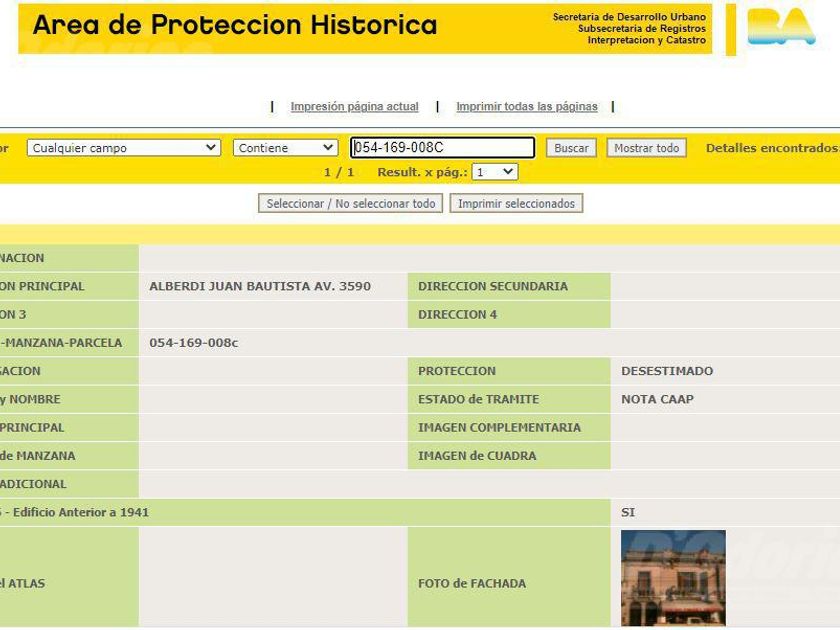Click Seleccionar / No seleccionar todo button
This screenshot has height=630, width=840.
[350, 204]
